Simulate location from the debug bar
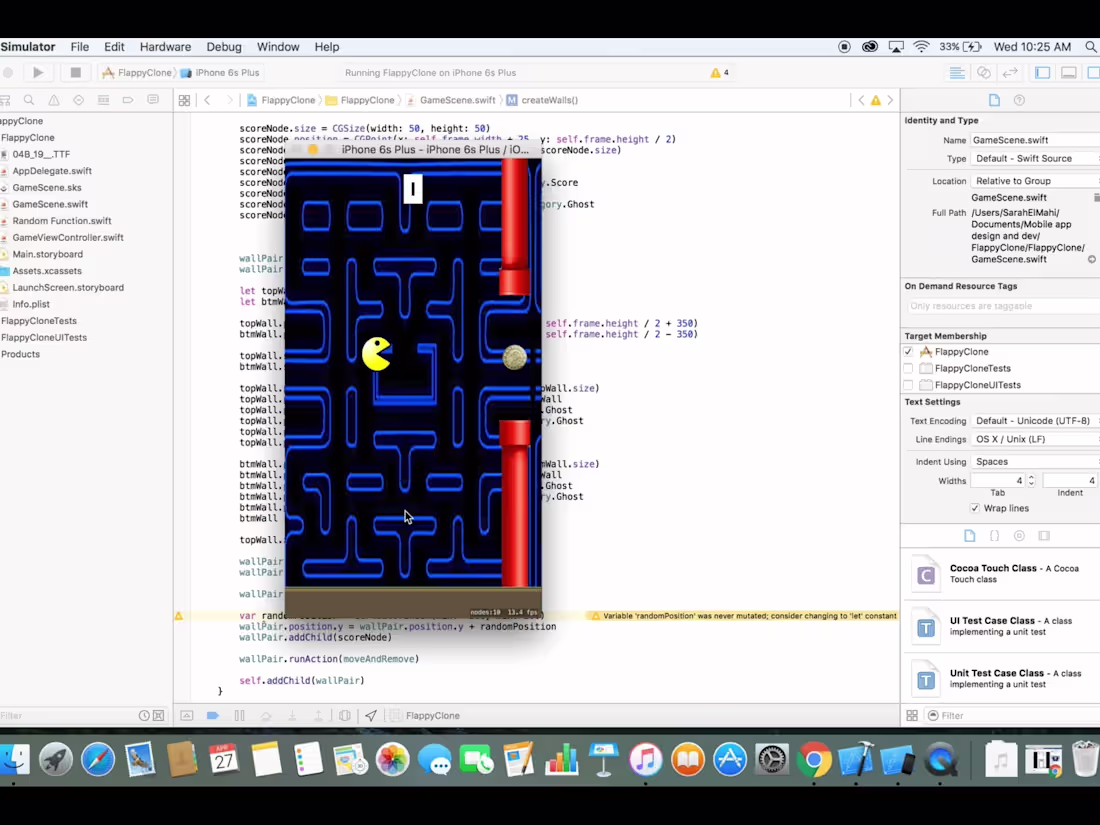 (x=371, y=715)
